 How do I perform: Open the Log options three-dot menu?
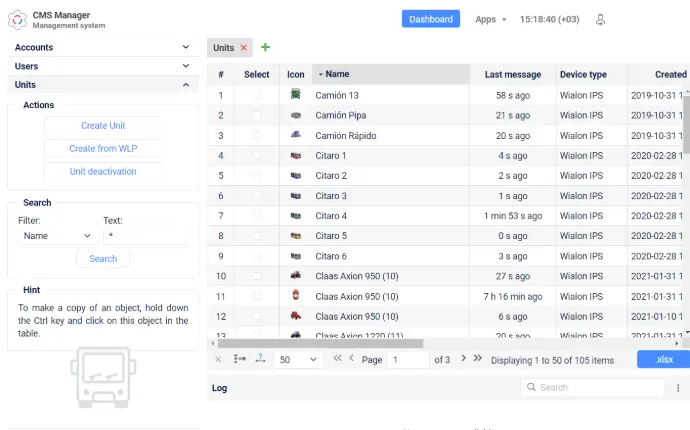678,388
